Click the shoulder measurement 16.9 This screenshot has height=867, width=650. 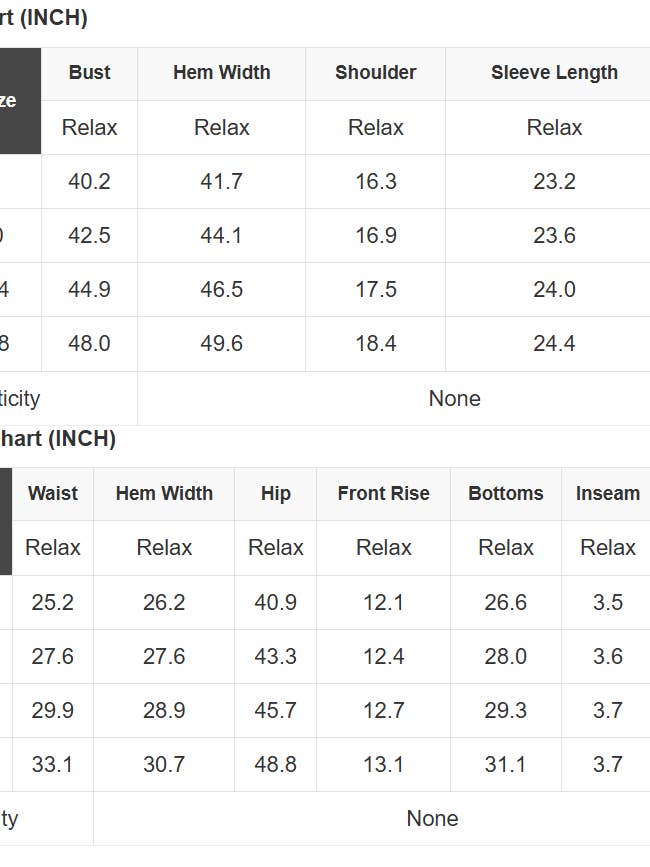[375, 236]
